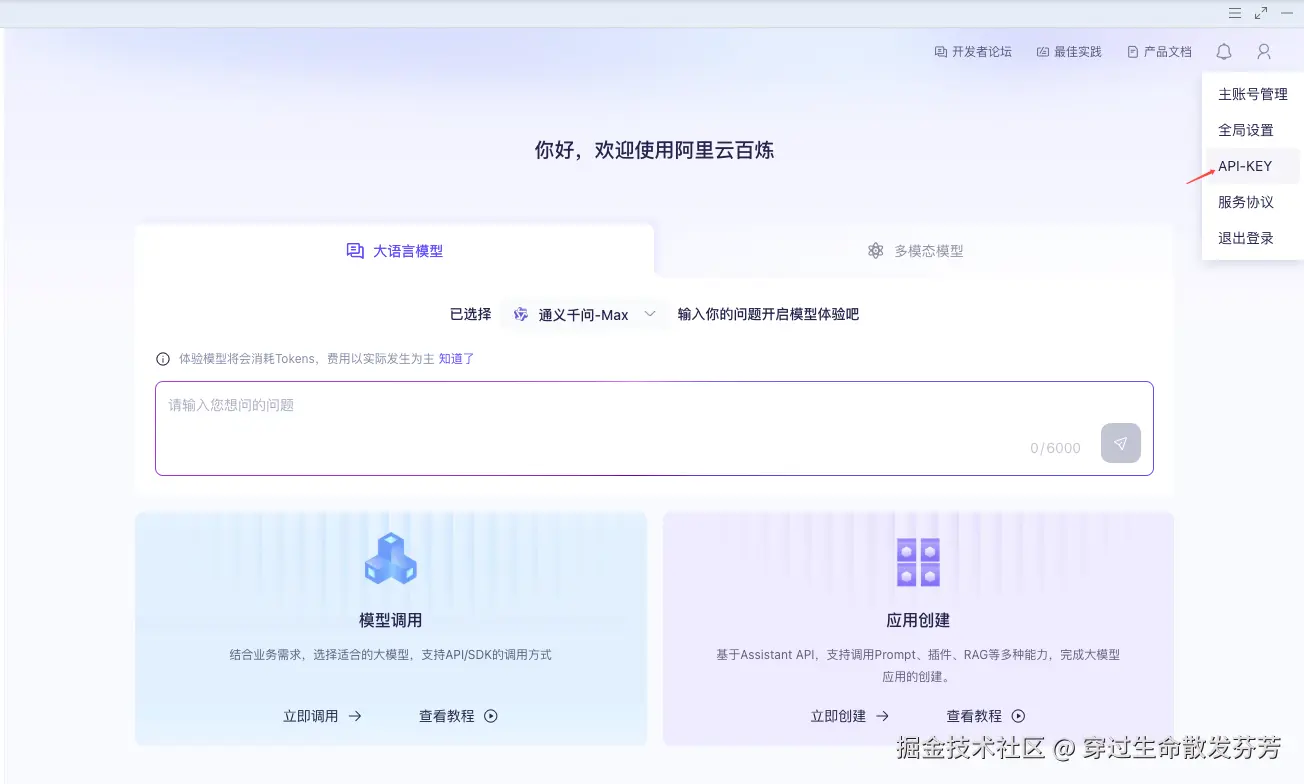The image size is (1304, 784).
Task: Click the hamburger menu icon in title bar
Action: click(1235, 13)
